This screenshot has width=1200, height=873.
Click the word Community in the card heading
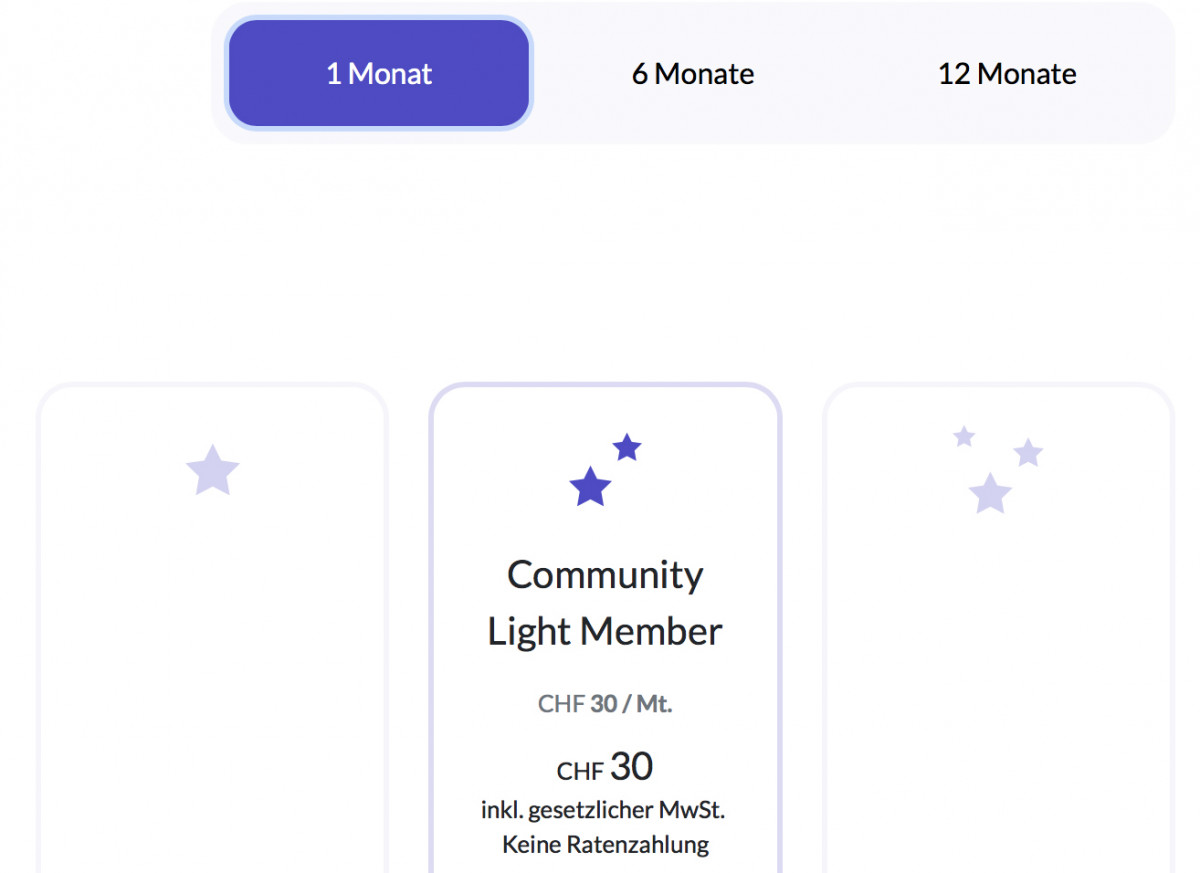pos(605,575)
